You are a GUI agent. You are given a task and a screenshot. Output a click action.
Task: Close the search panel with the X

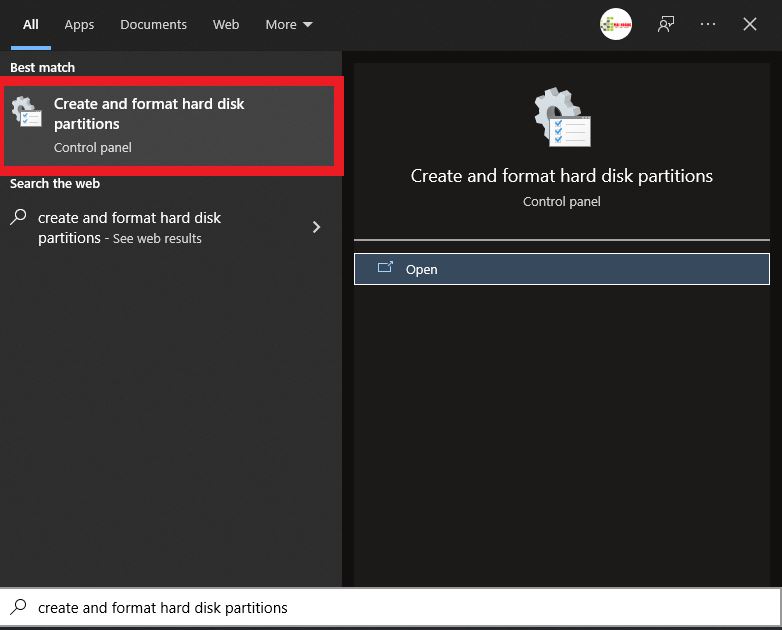pos(750,25)
